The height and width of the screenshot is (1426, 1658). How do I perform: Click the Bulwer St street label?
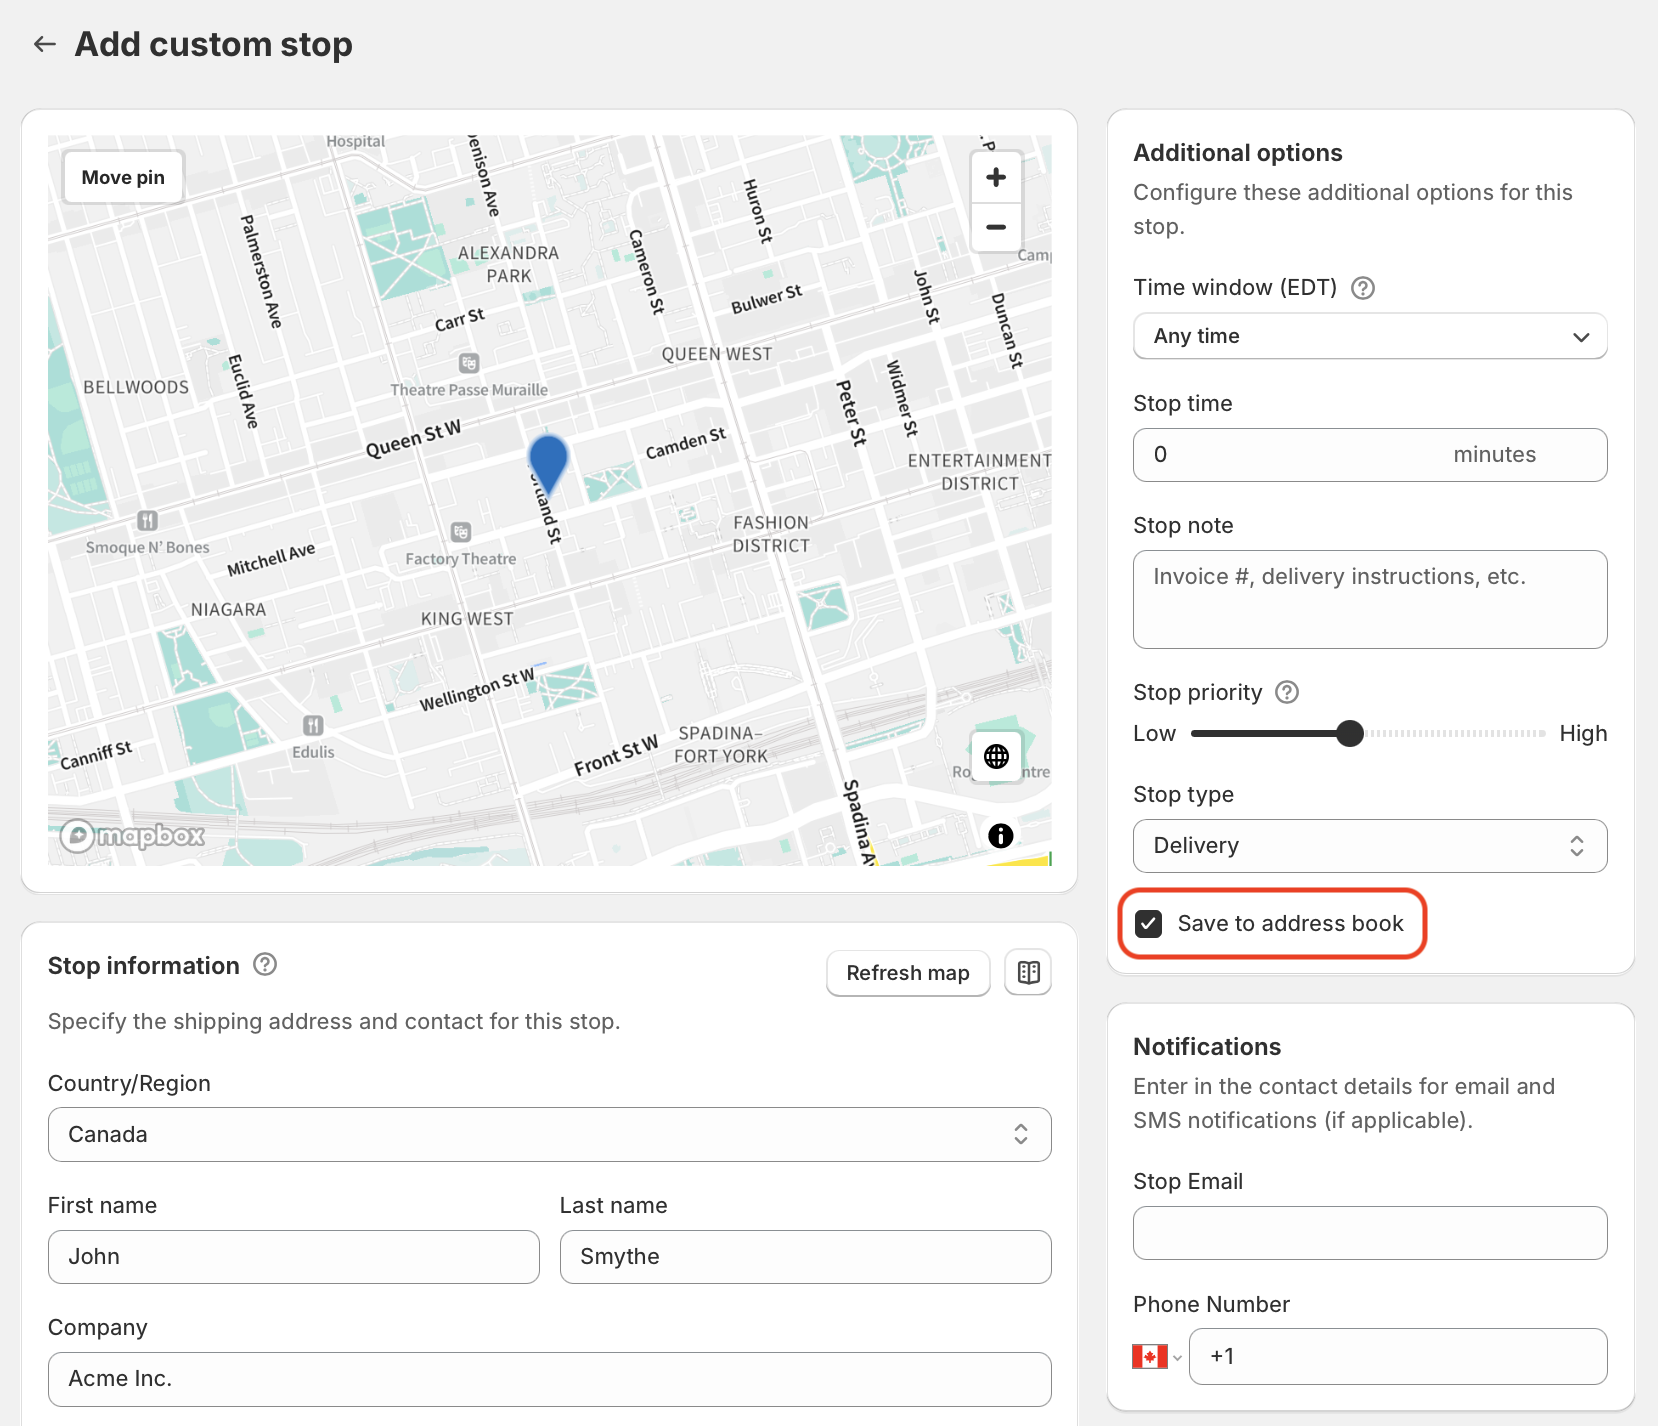click(767, 299)
